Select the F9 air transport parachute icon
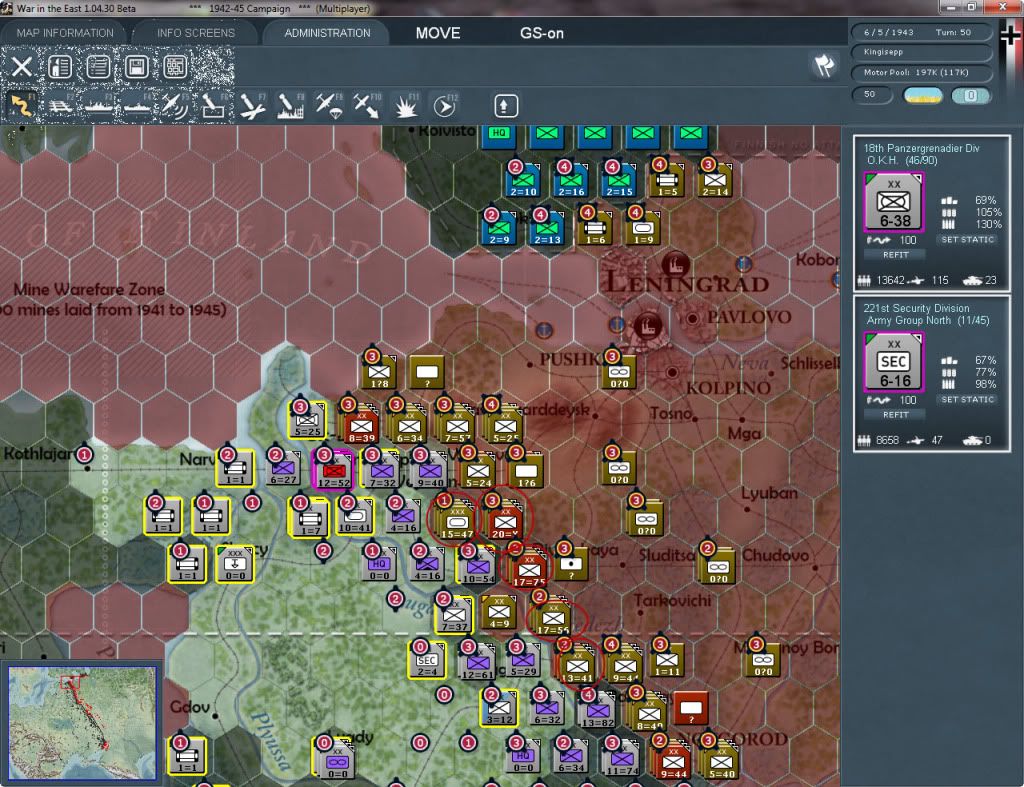 328,105
